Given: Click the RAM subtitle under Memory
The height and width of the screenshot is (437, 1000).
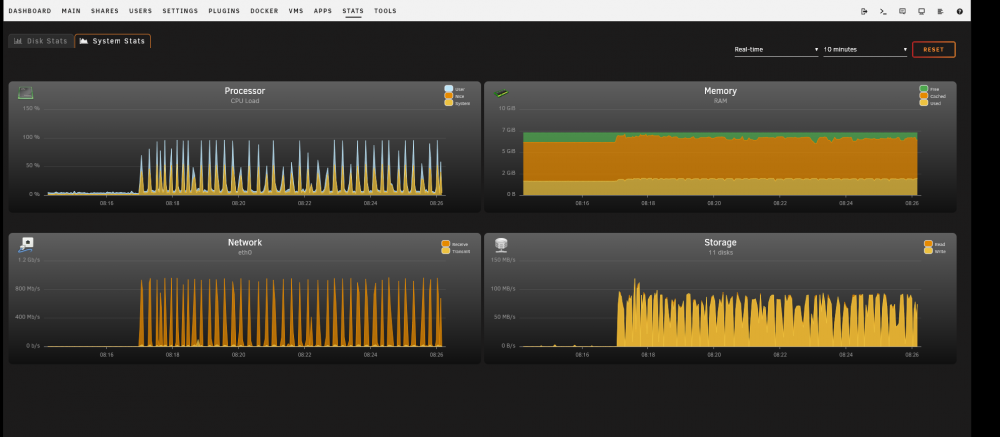Looking at the screenshot, I should click(x=720, y=101).
